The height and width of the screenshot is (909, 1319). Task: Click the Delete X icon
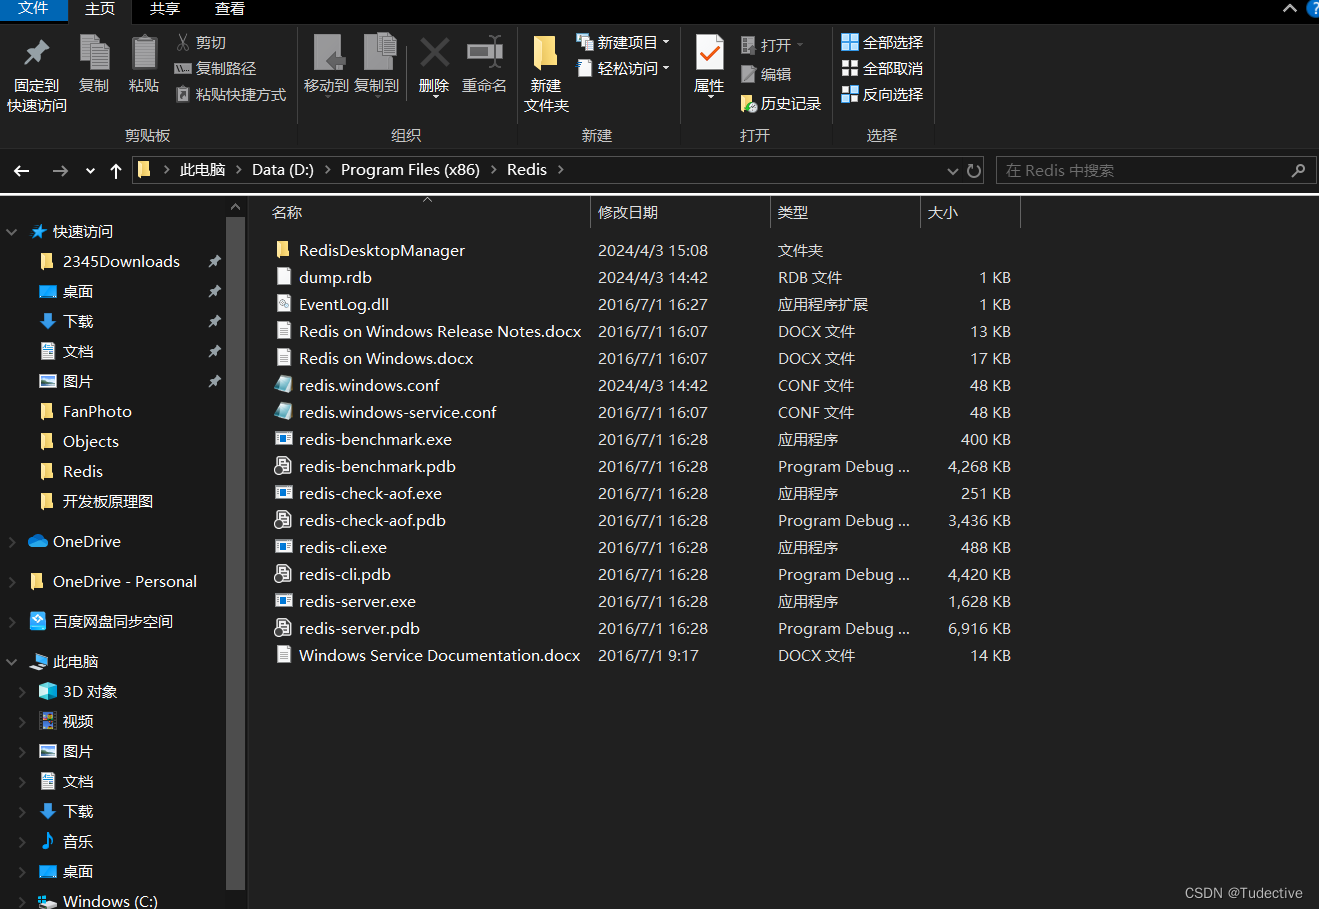(434, 52)
